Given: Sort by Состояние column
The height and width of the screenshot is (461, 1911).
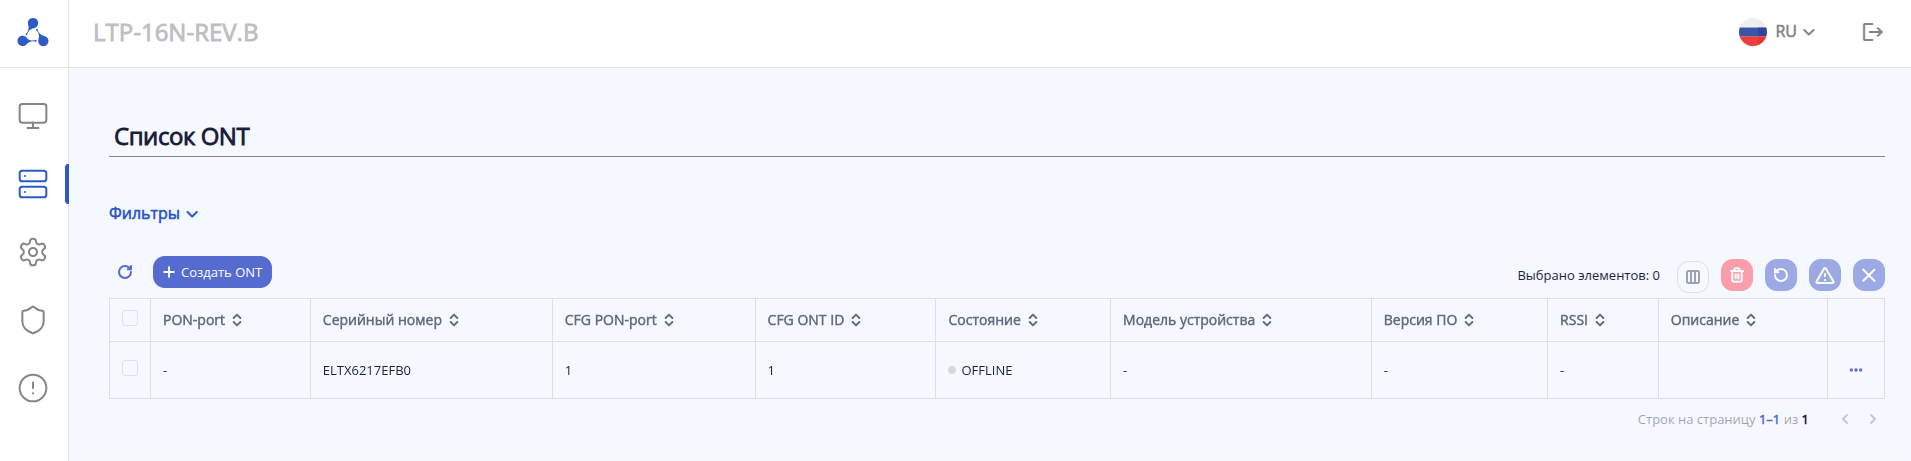Looking at the screenshot, I should (x=1033, y=320).
